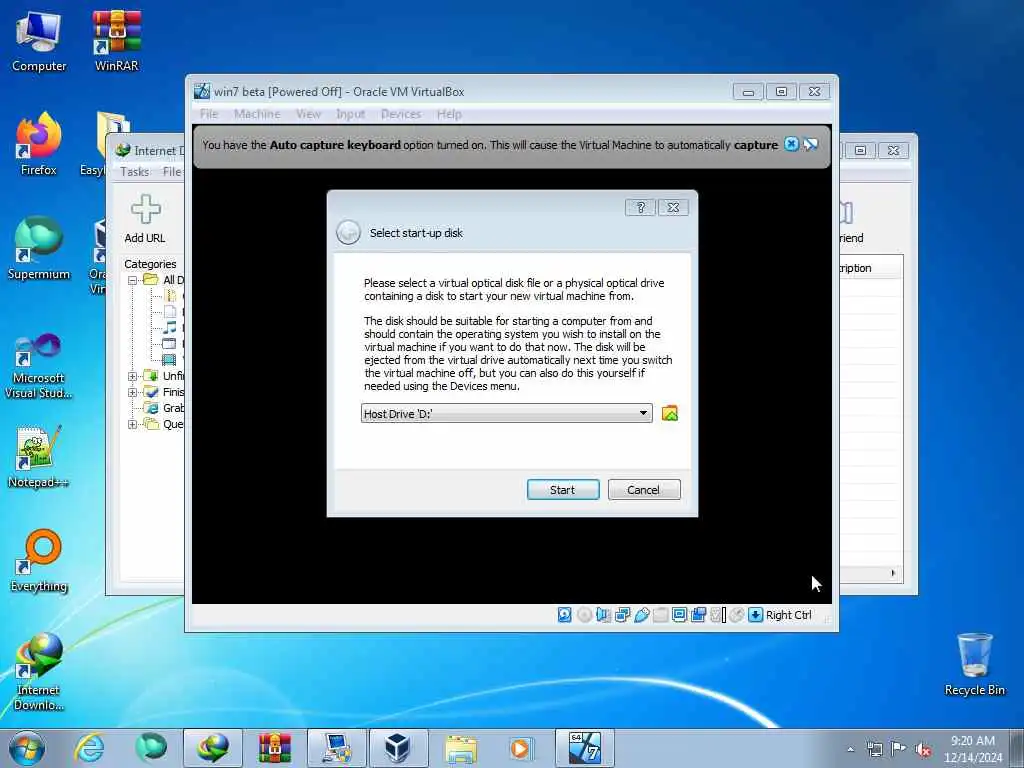
Task: Click the USB status icon in VirtualBox
Action: tap(641, 615)
